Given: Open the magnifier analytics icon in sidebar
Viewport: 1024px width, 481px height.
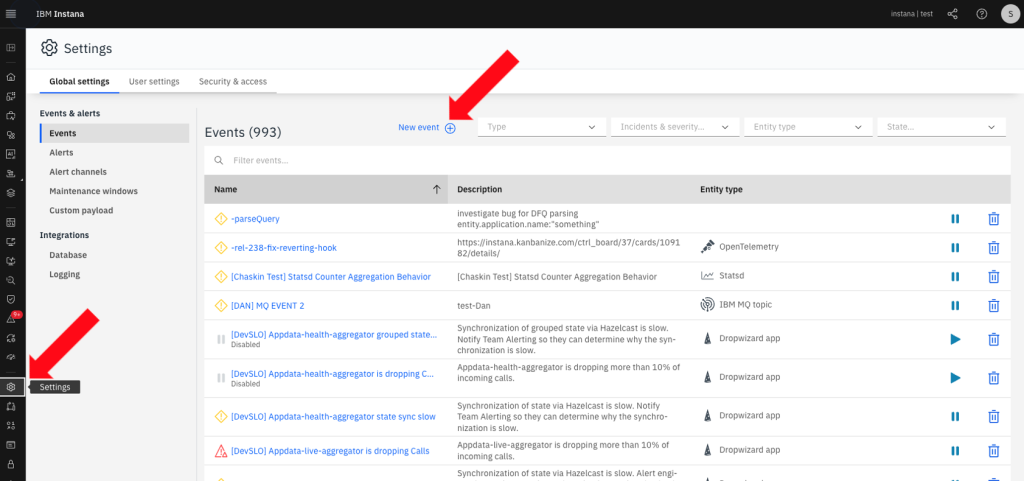Looking at the screenshot, I should (x=10, y=280).
